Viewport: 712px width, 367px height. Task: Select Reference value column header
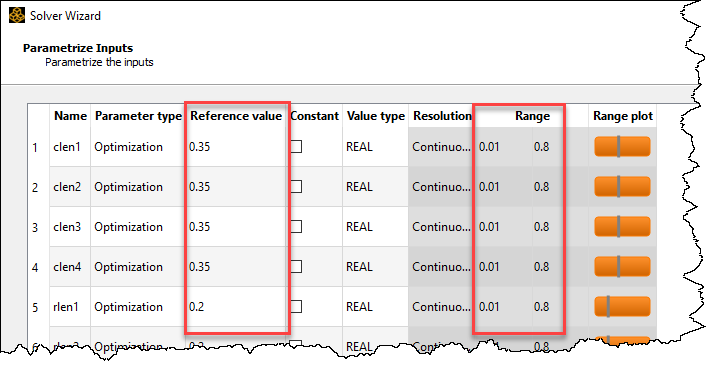click(x=236, y=116)
